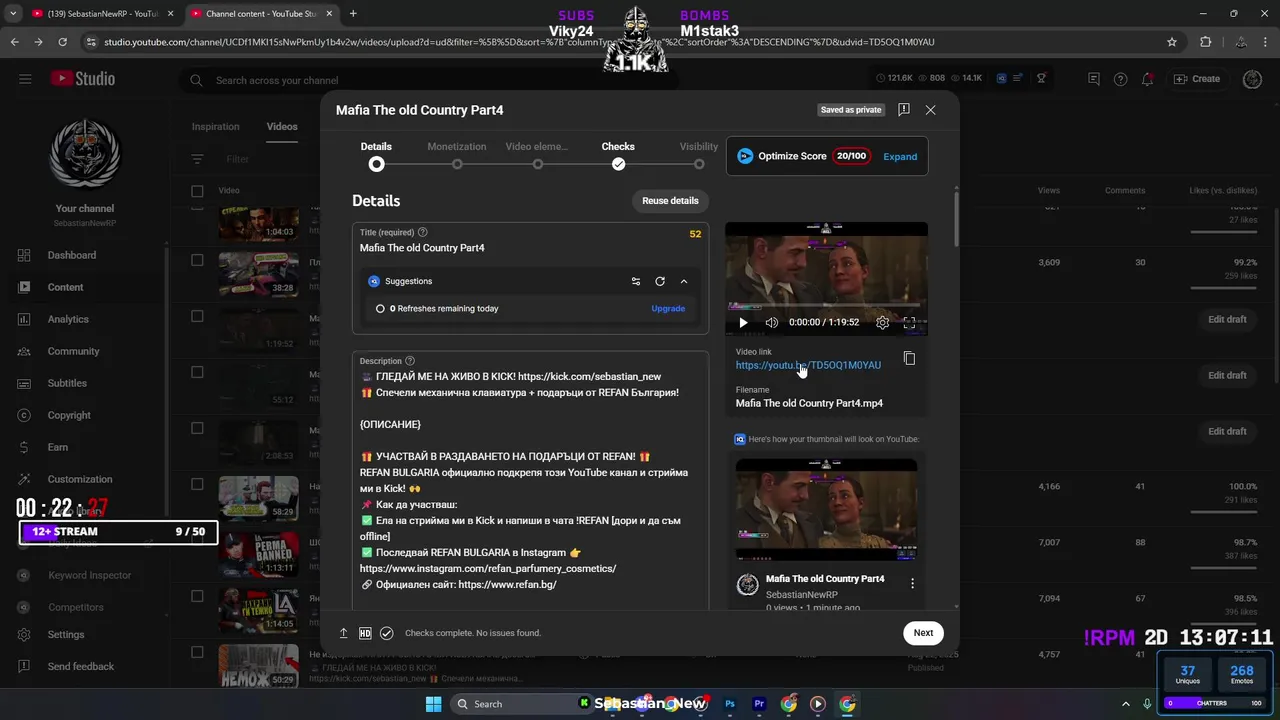Open Dashboard in the sidebar
Screen dimensions: 1280x720
pos(72,255)
